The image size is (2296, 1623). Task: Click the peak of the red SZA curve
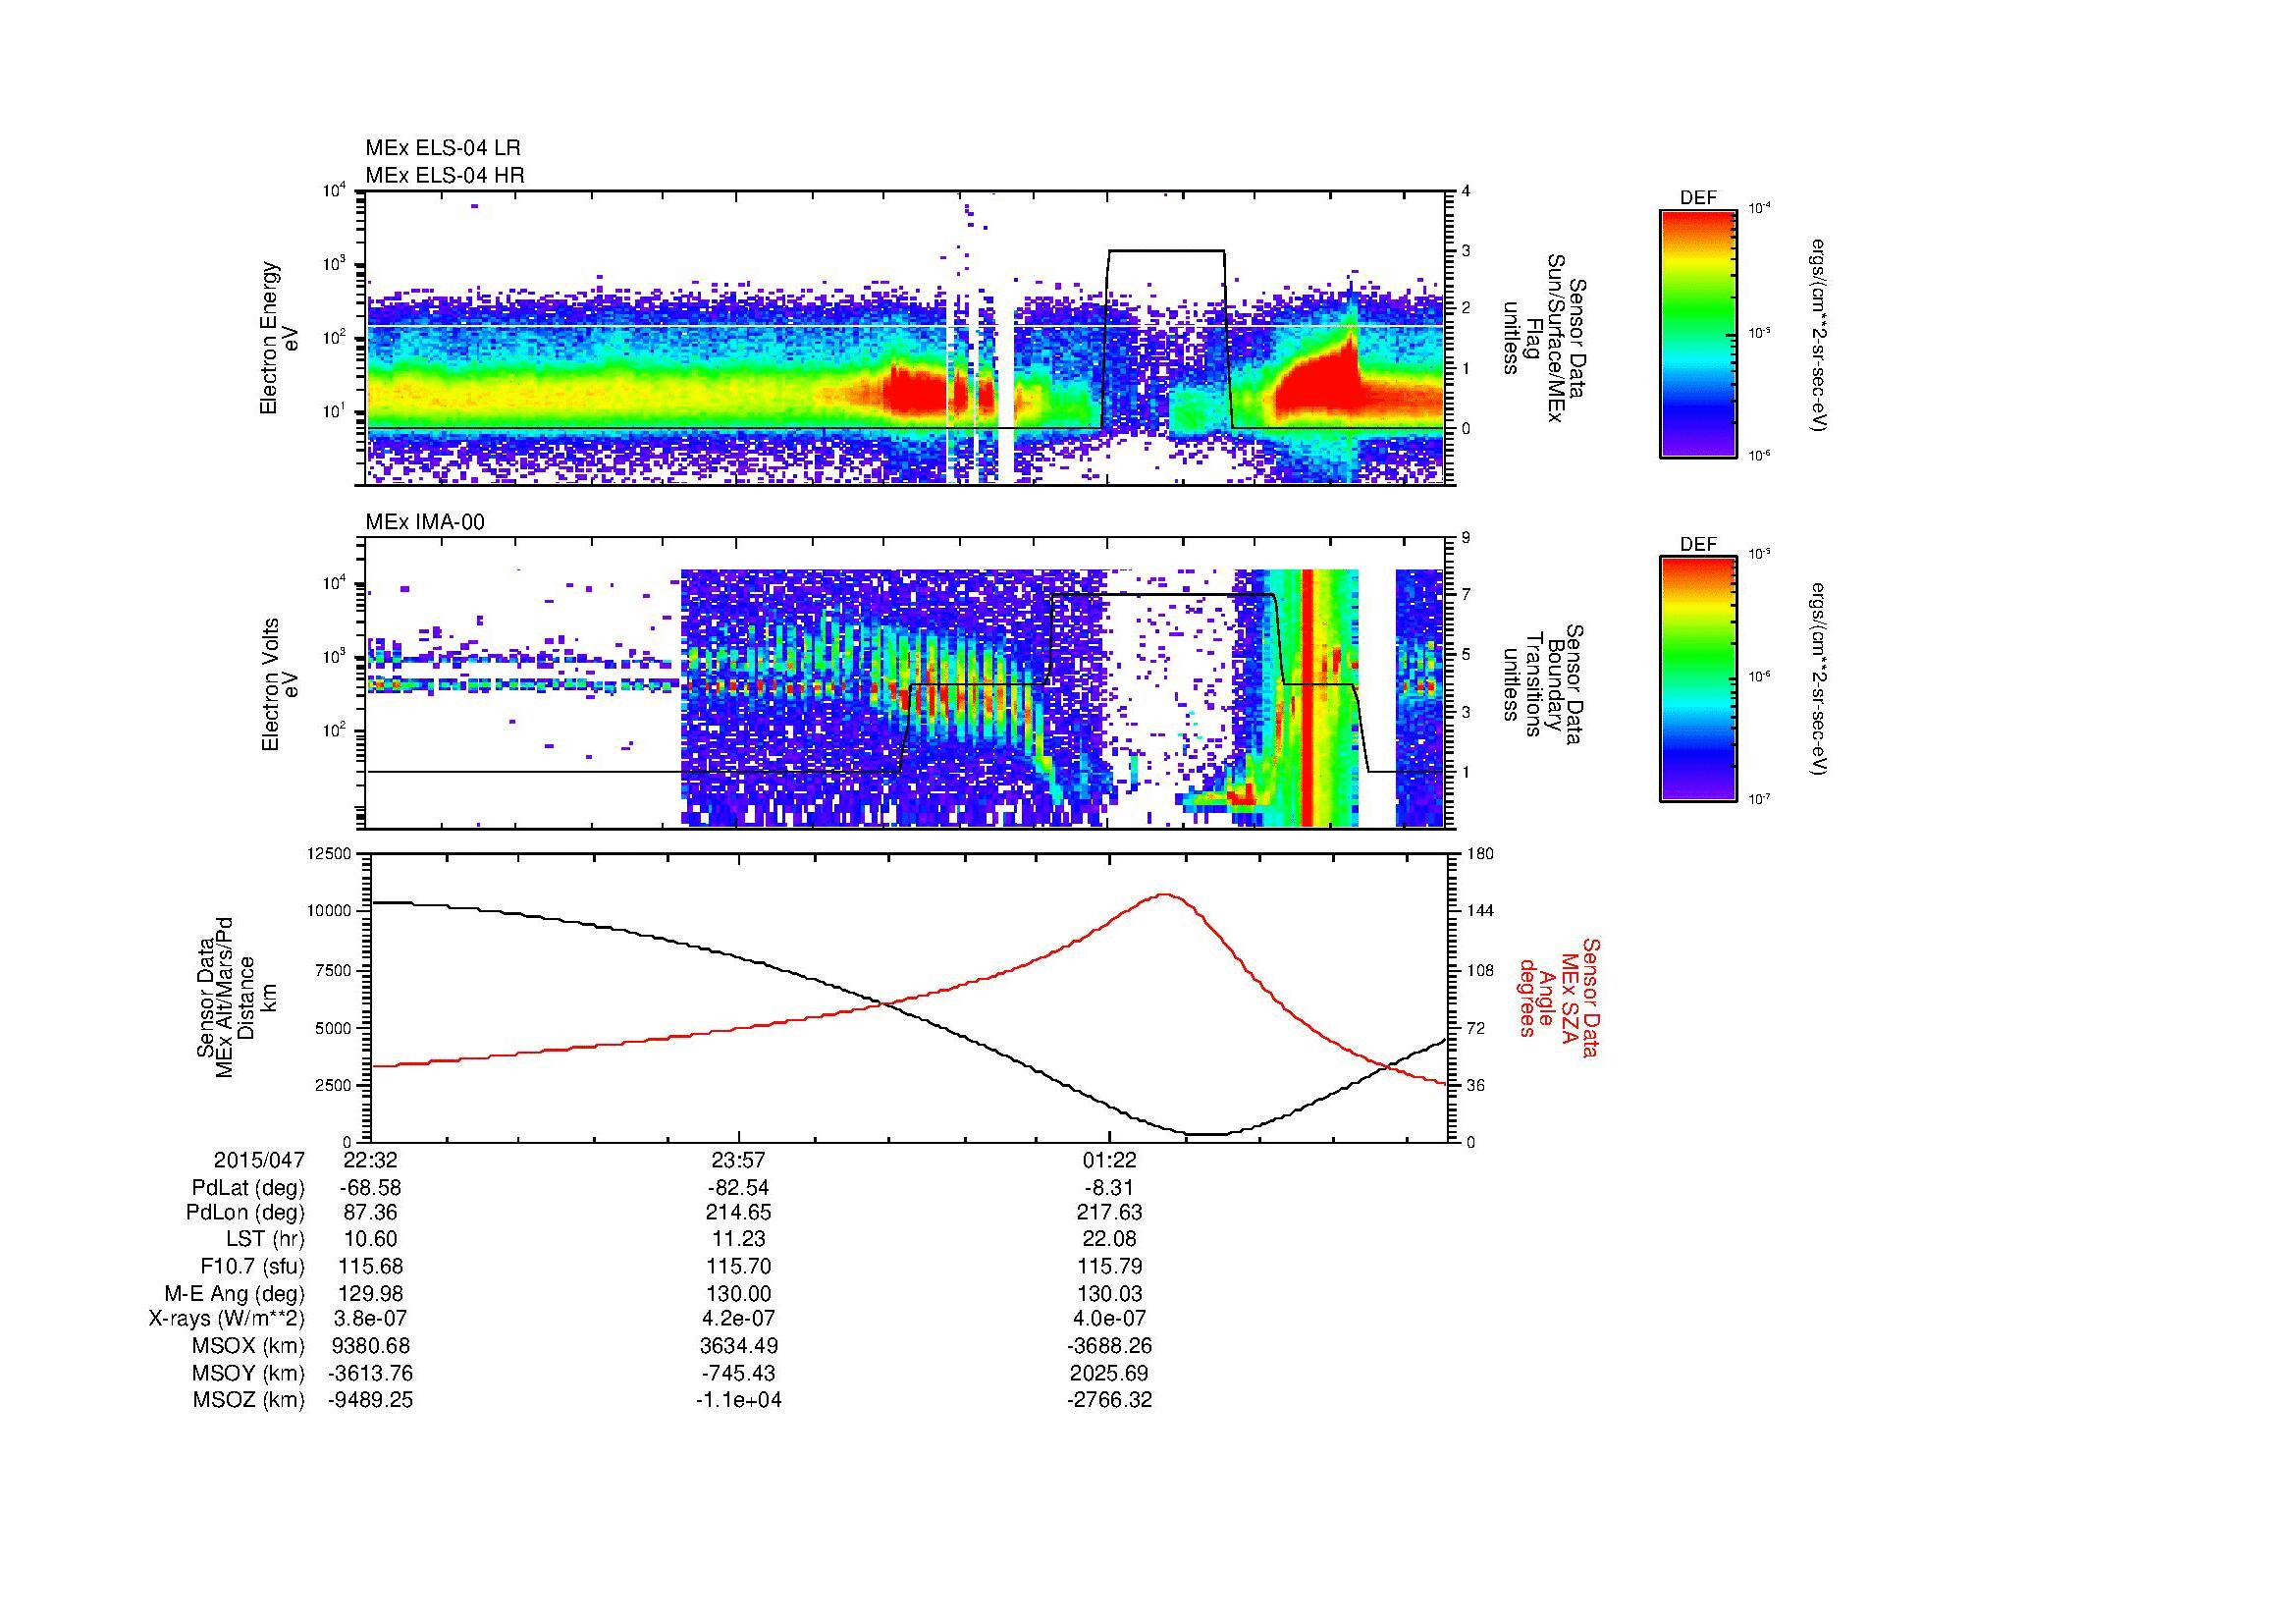(x=1165, y=894)
